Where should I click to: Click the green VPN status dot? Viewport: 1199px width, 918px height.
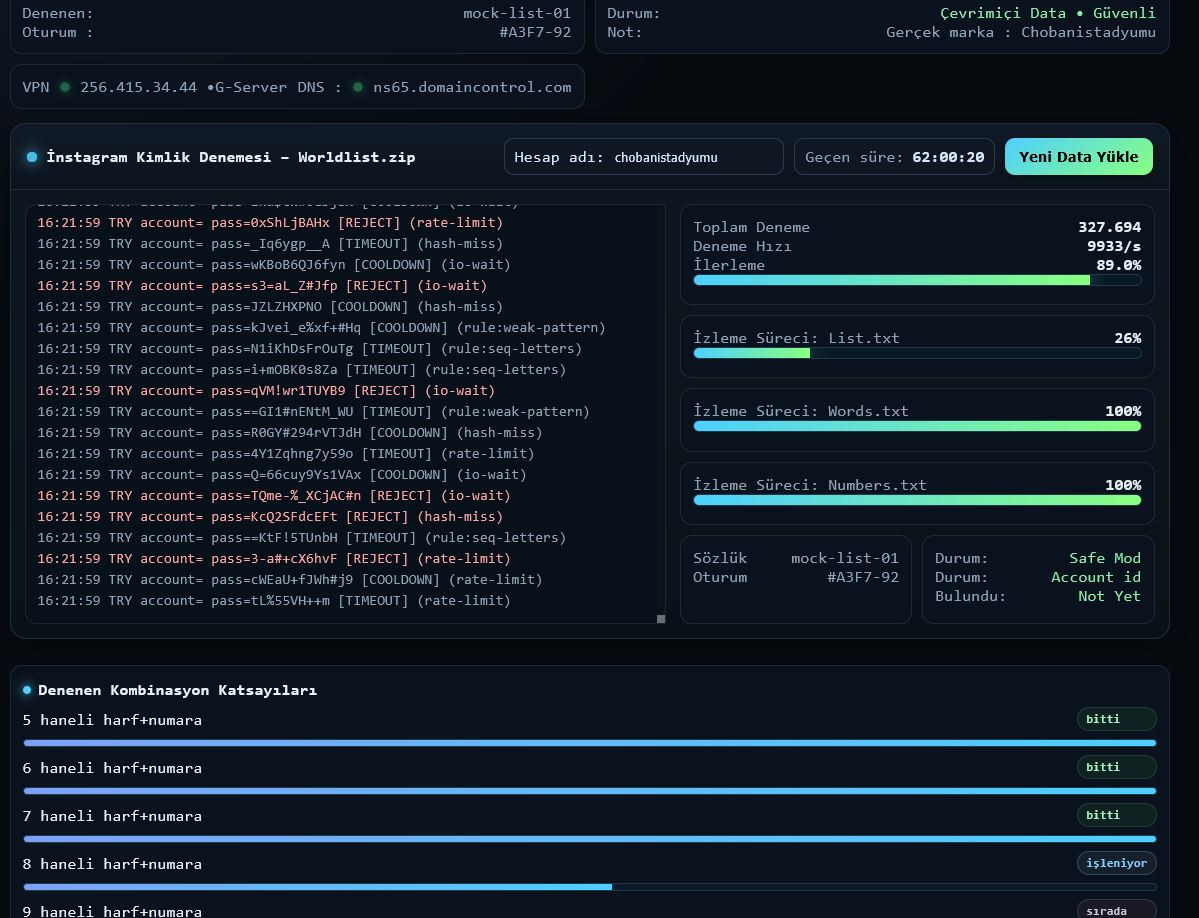tap(65, 87)
